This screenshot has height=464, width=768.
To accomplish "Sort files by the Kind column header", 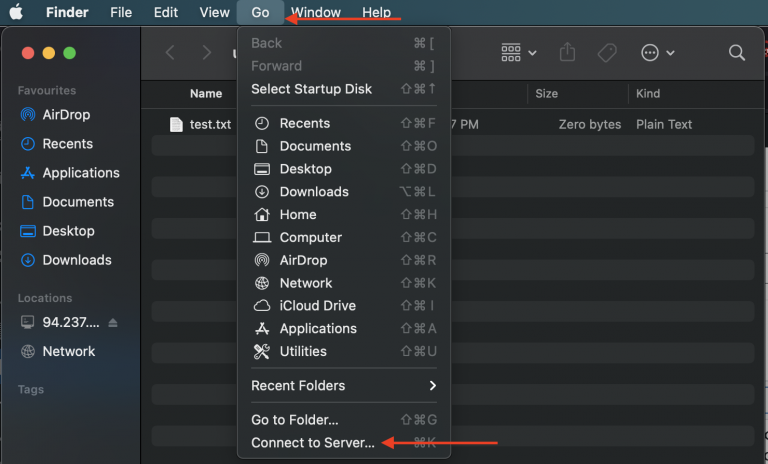I will pyautogui.click(x=648, y=94).
